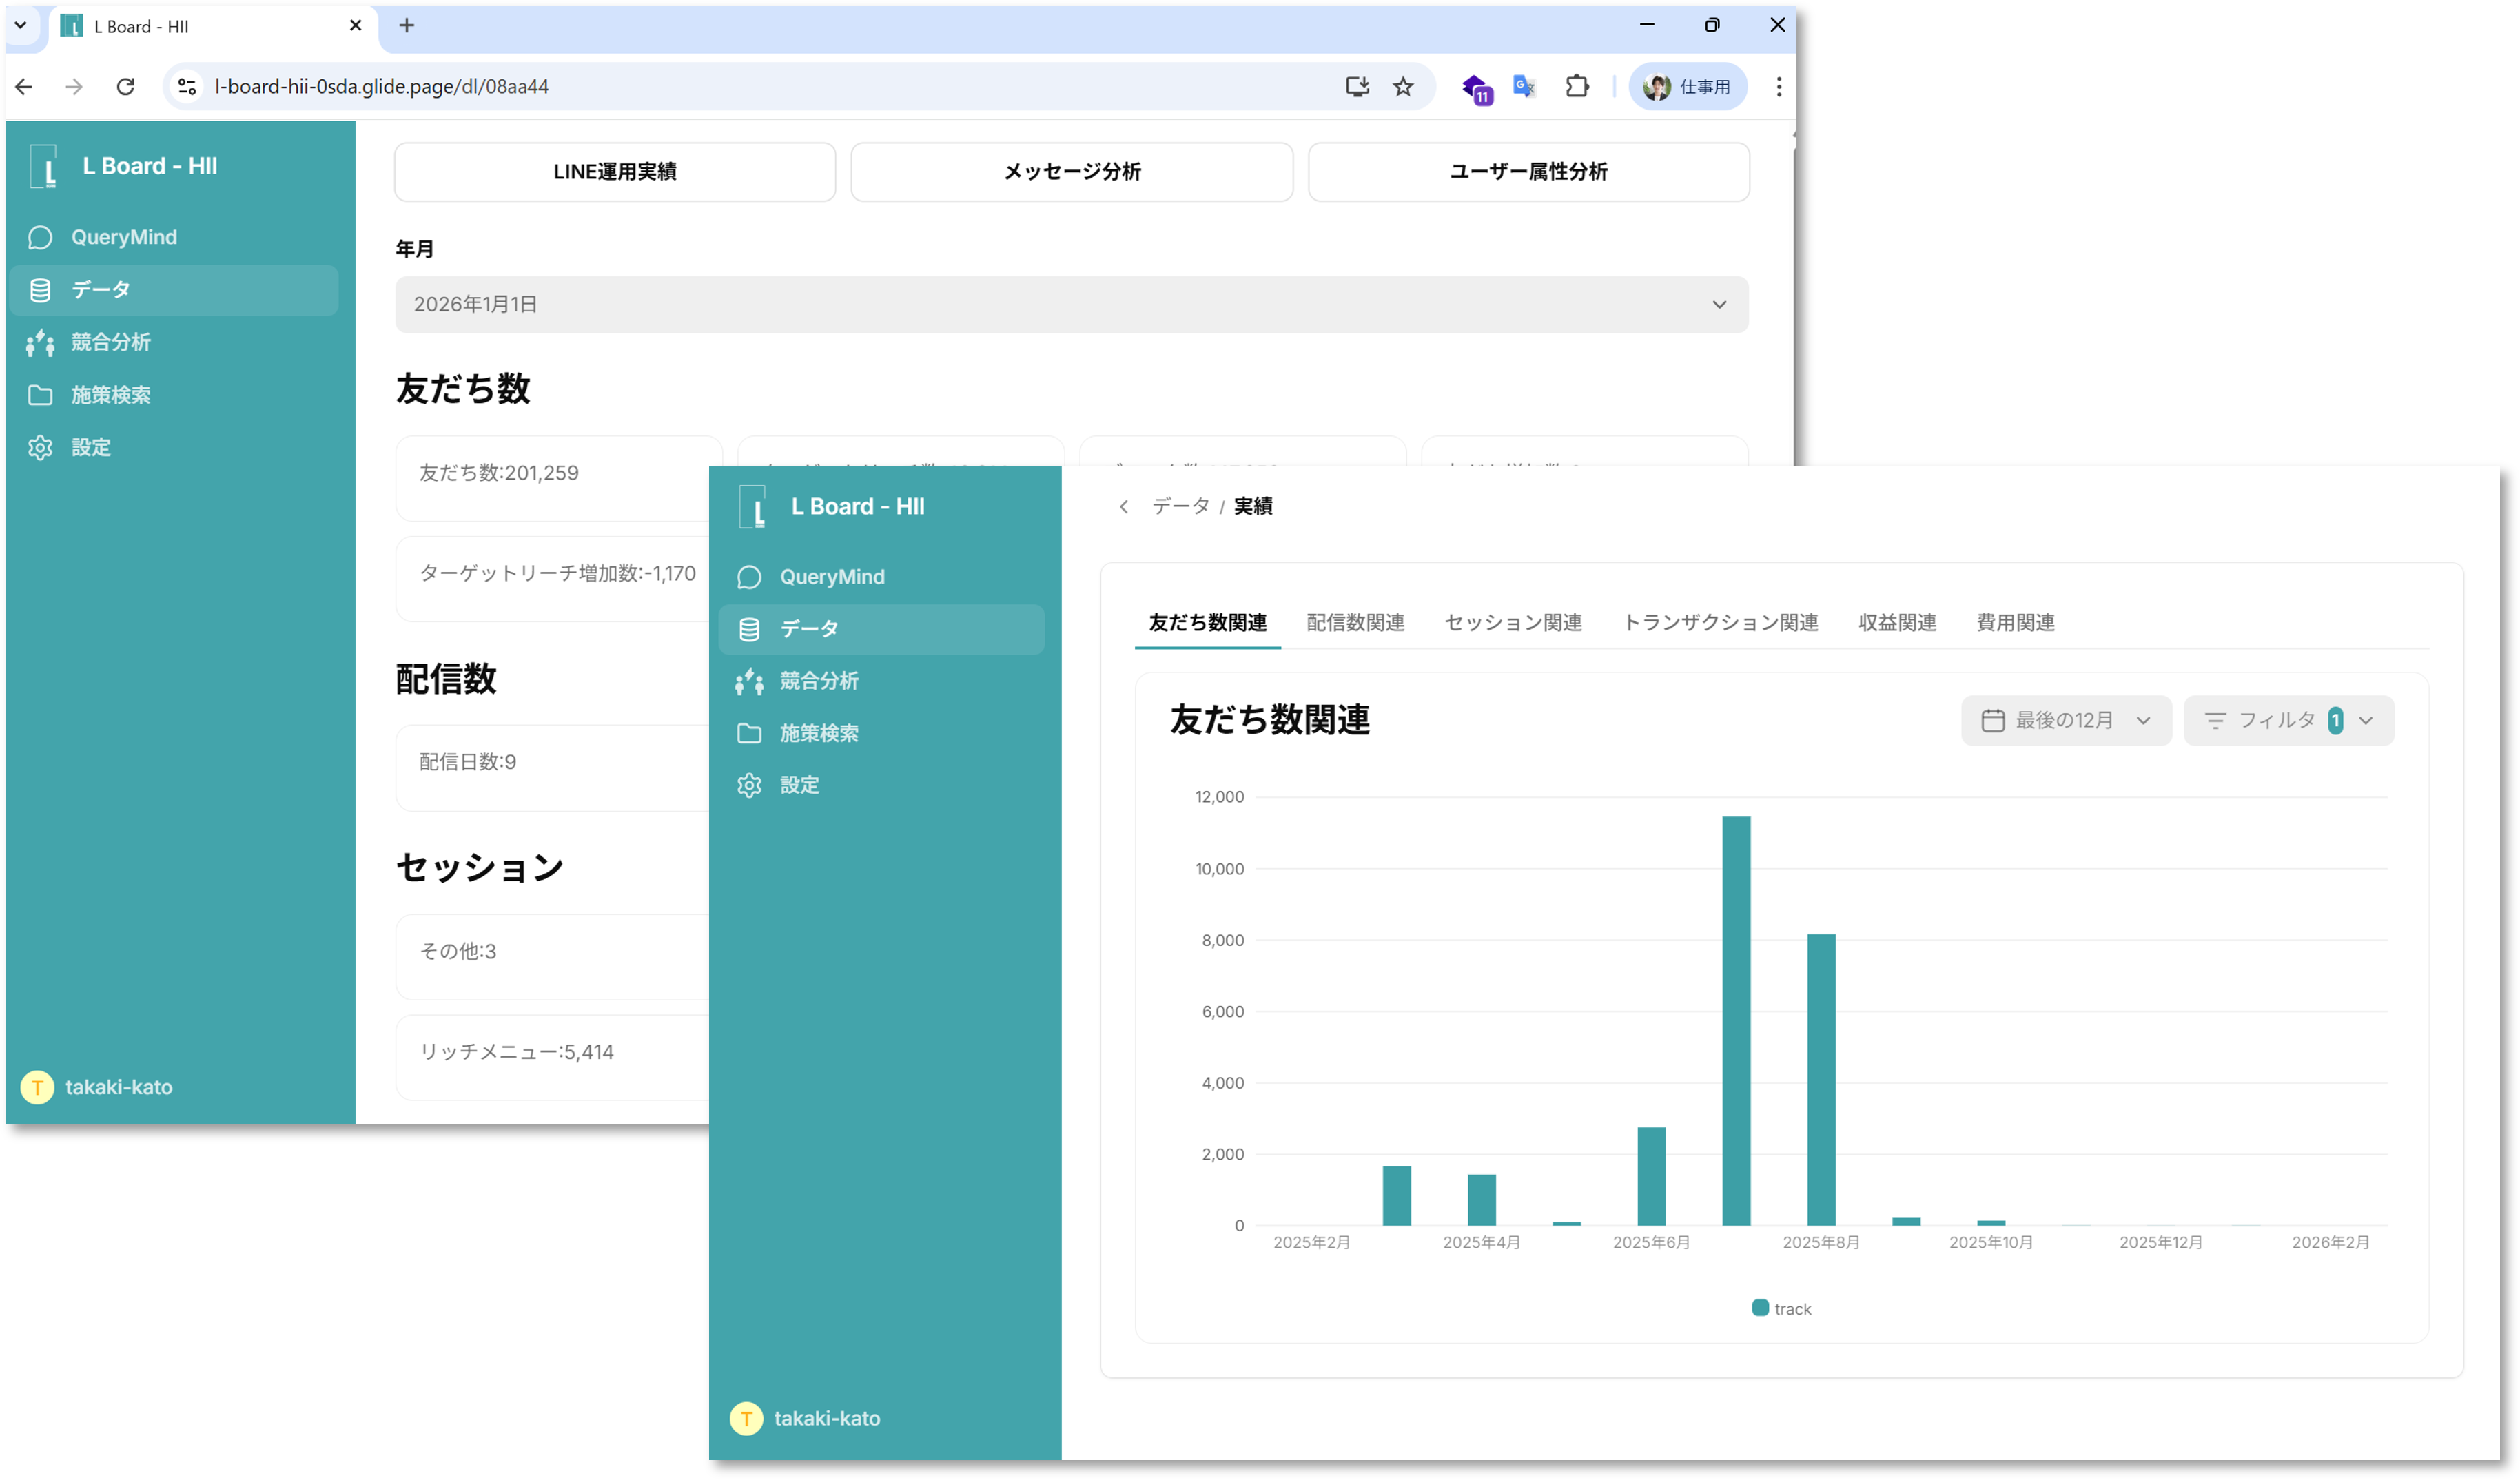Click the Google Translate extension icon

pos(1524,87)
